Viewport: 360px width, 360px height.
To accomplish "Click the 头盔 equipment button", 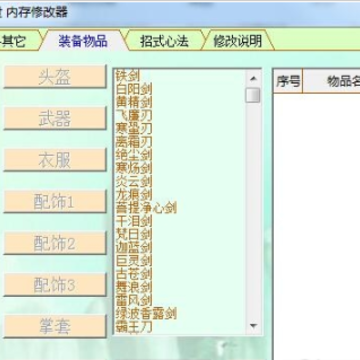I will pos(55,77).
